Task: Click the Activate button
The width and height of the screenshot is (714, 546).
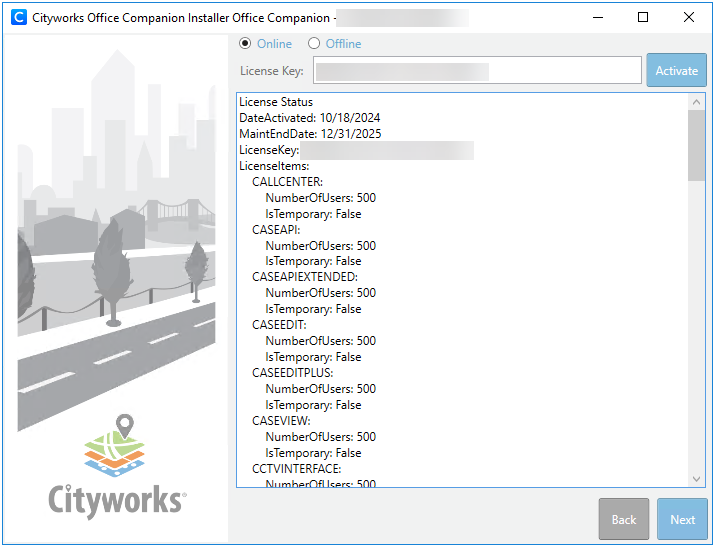Action: [x=676, y=70]
